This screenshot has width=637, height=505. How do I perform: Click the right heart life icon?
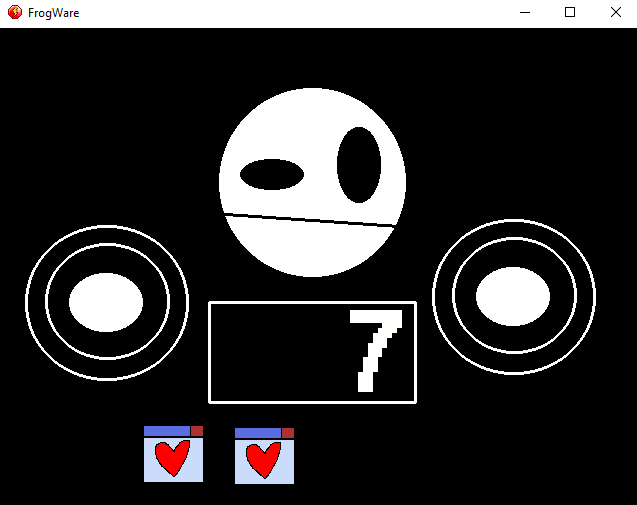(264, 455)
